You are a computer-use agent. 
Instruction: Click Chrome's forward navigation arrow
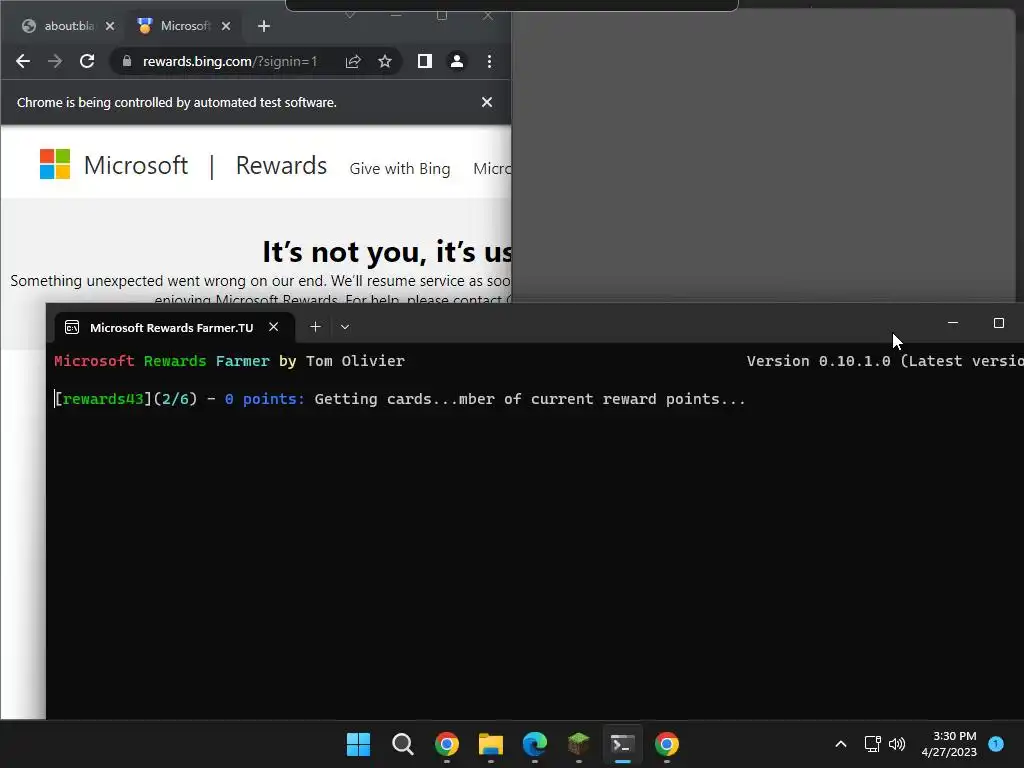(x=55, y=61)
